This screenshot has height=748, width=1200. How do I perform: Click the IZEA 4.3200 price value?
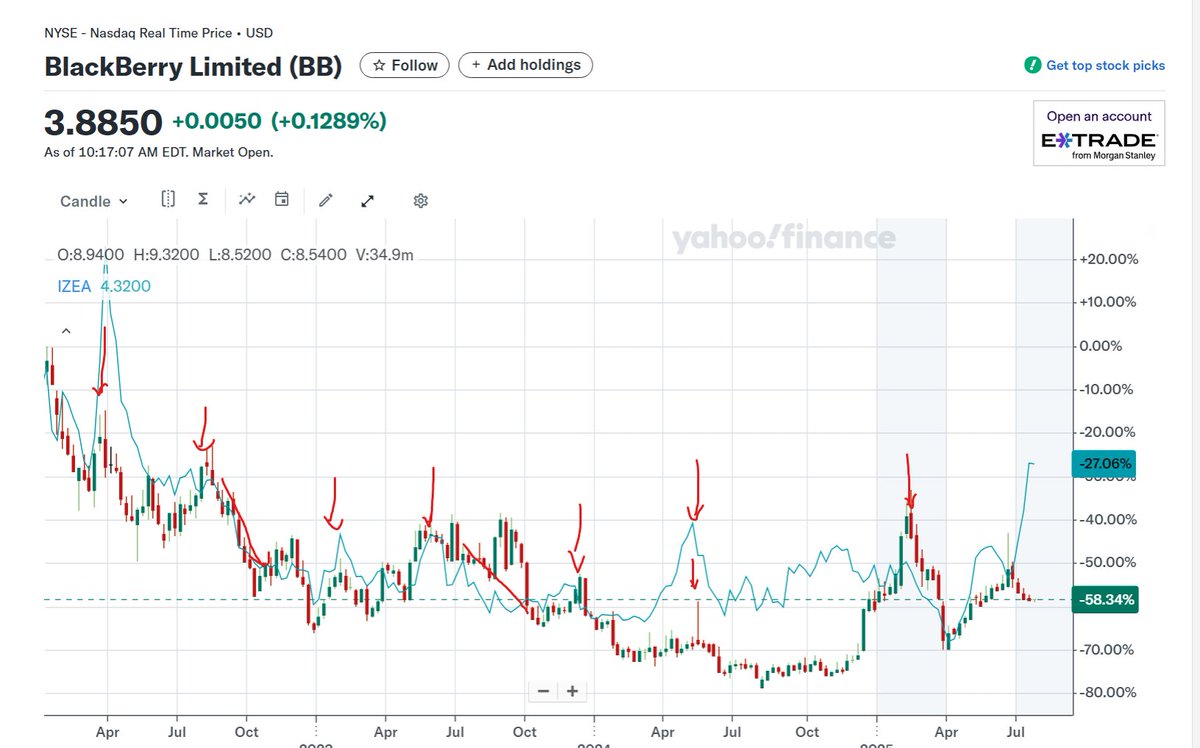click(x=125, y=286)
